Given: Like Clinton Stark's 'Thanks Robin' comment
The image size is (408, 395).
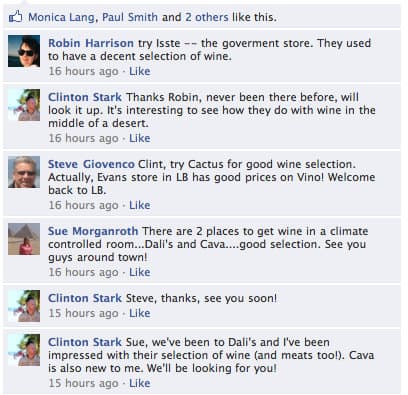Looking at the screenshot, I should [140, 138].
